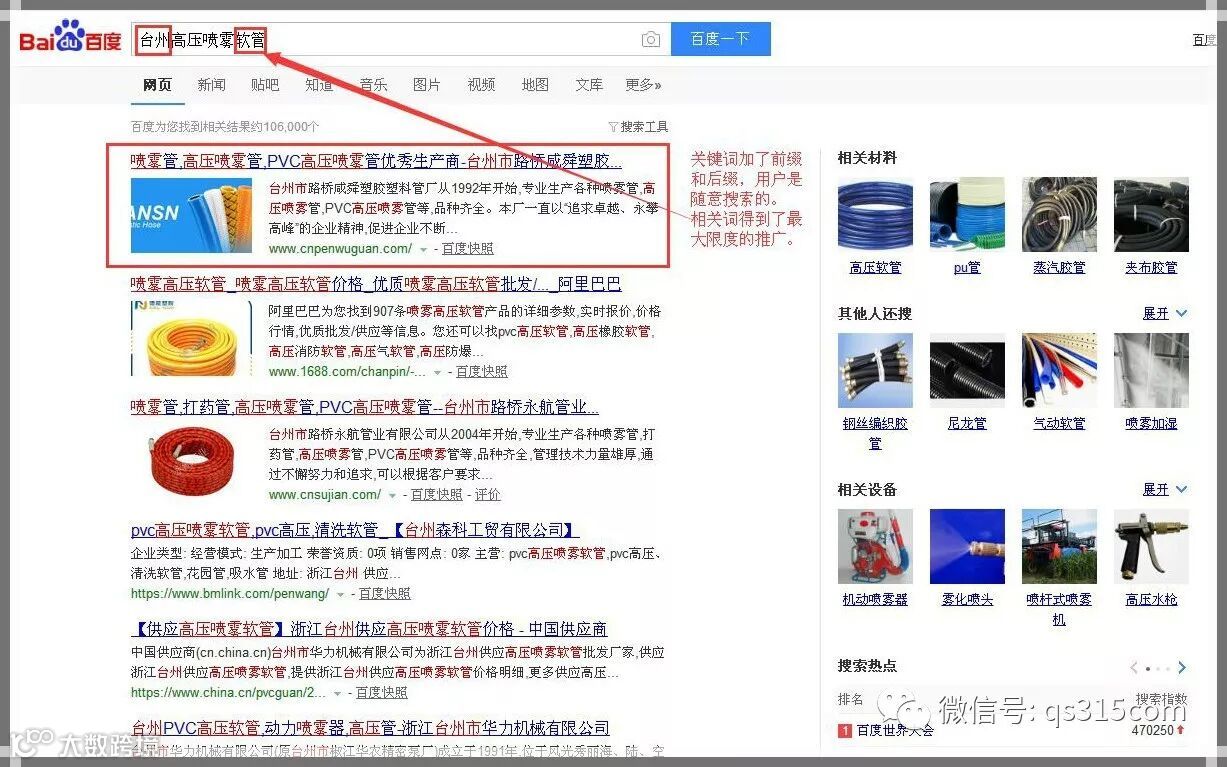Open the 高压软管 text link
The width and height of the screenshot is (1227, 767).
pyautogui.click(x=875, y=267)
